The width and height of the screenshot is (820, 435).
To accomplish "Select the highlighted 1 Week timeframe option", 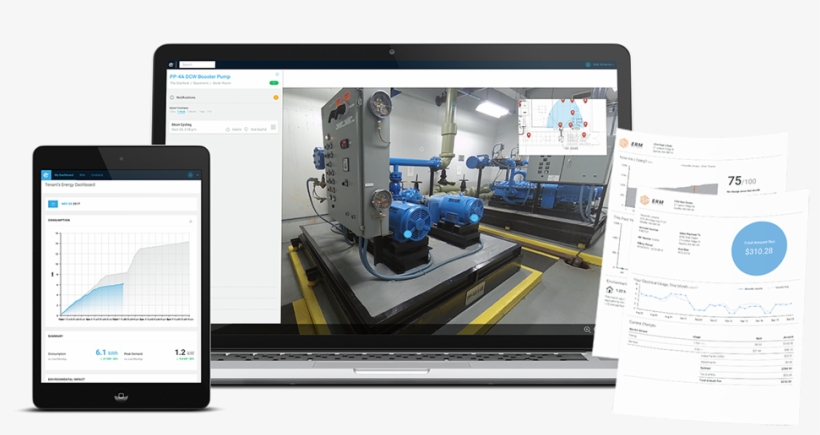I will pyautogui.click(x=181, y=111).
